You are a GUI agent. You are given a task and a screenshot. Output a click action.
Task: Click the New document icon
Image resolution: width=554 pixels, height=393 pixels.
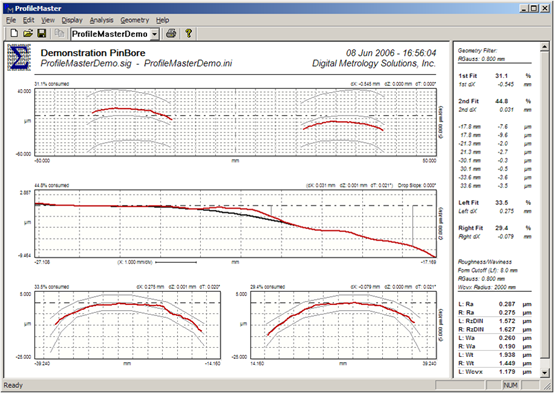pyautogui.click(x=14, y=34)
